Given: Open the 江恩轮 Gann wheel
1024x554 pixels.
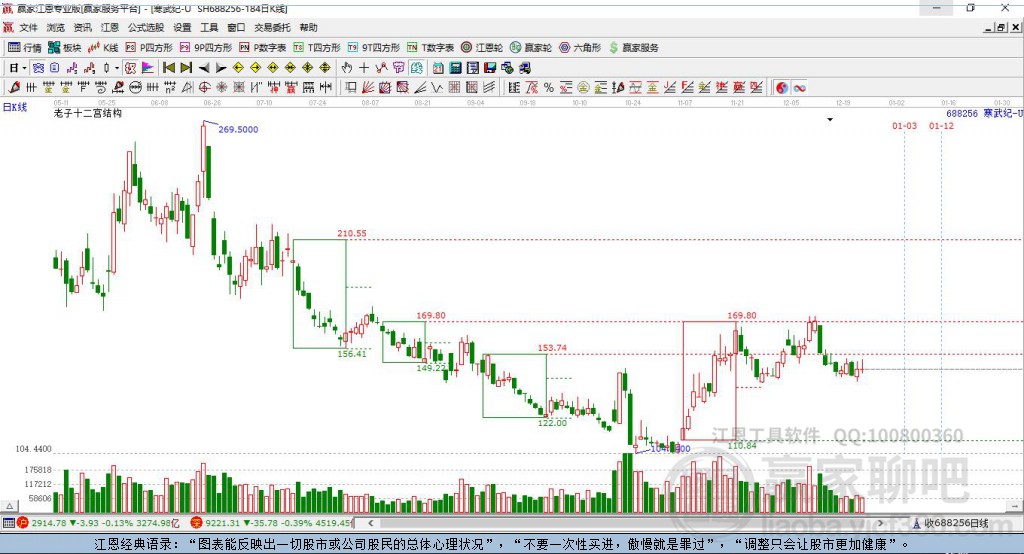Looking at the screenshot, I should pos(481,48).
